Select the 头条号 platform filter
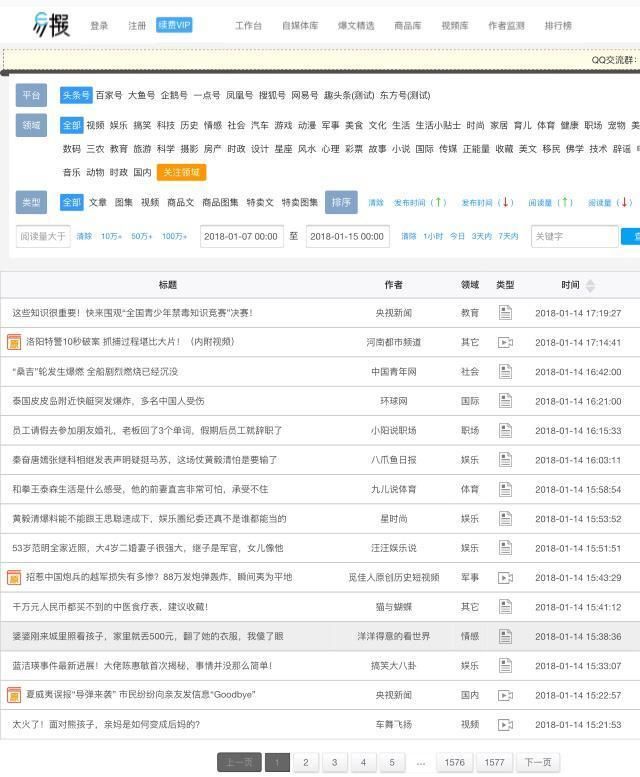 pyautogui.click(x=75, y=96)
